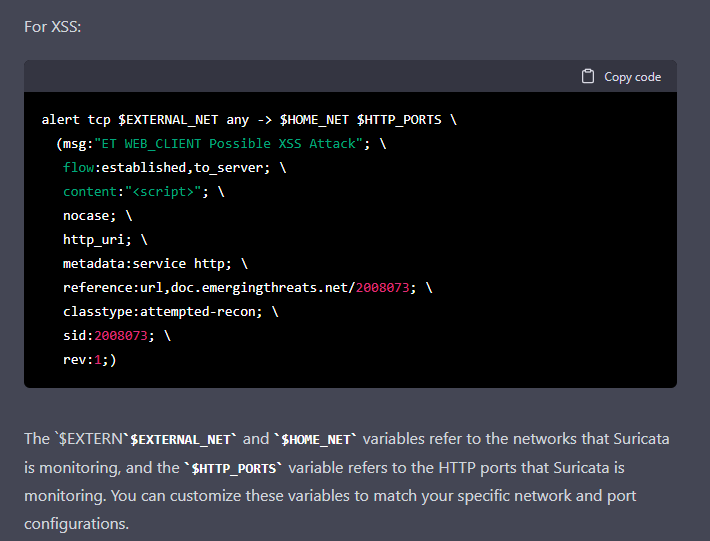Click the clipboard copy icon

point(588,77)
